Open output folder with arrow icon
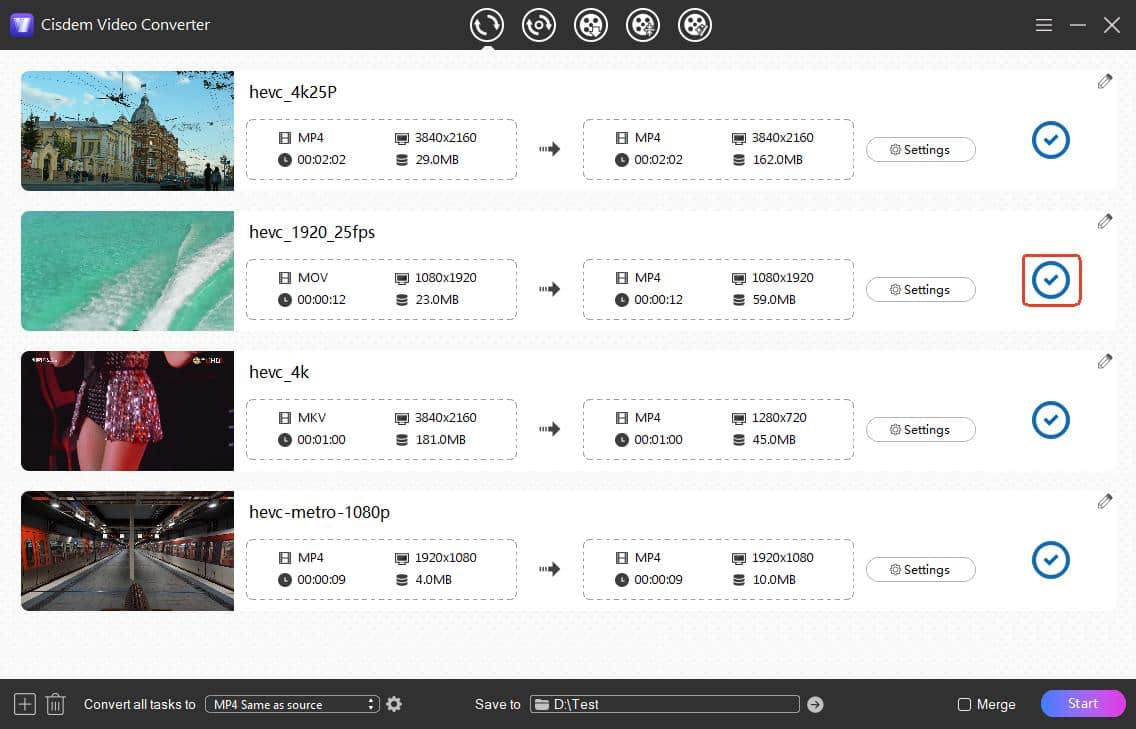Viewport: 1136px width, 729px height. tap(815, 704)
